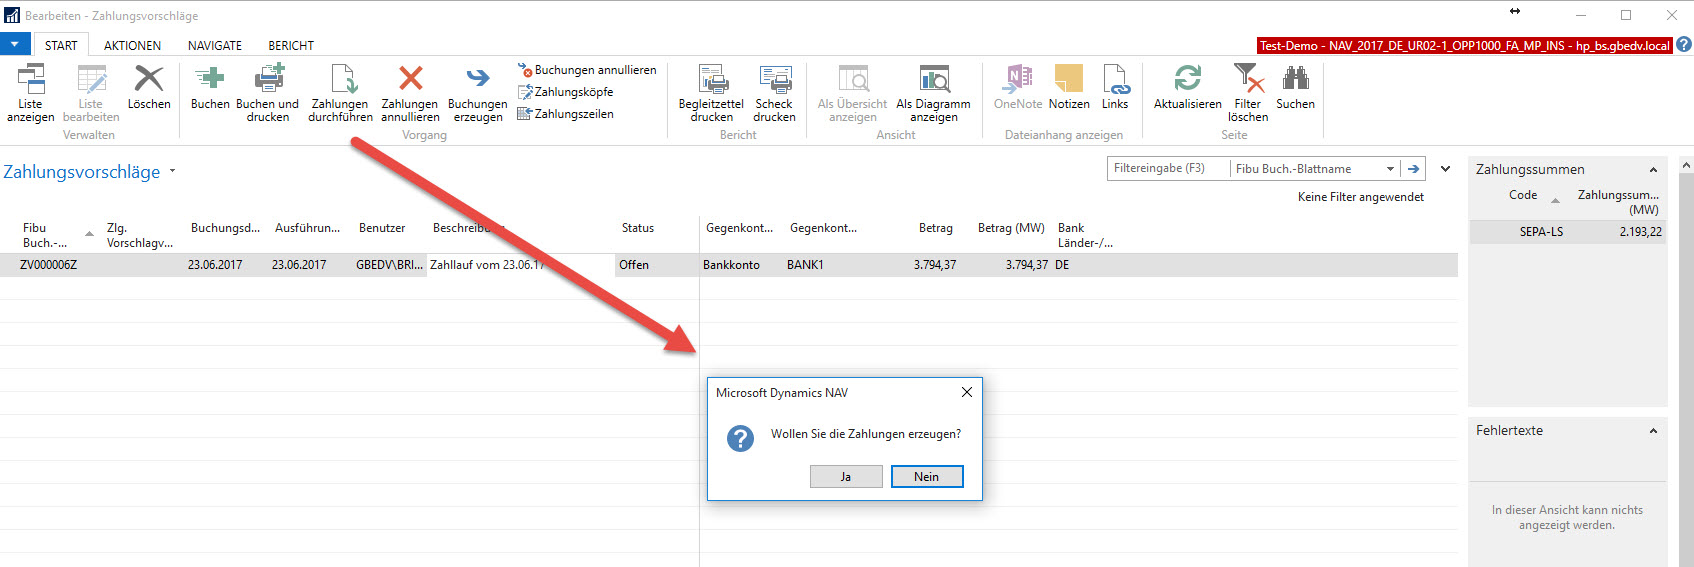Viewport: 1694px width, 567px height.
Task: Click Buchungen annullieren
Action: 587,70
